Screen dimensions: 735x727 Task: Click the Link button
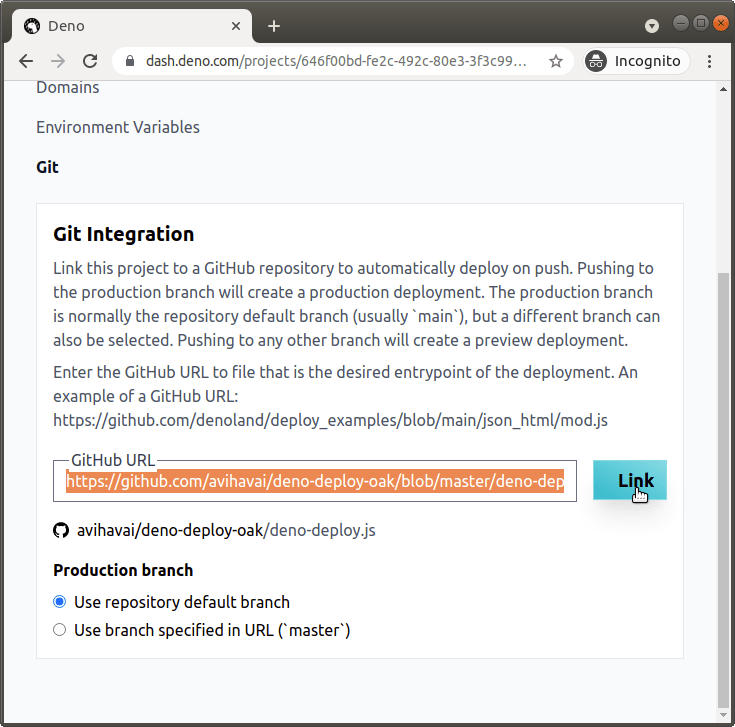(x=630, y=480)
